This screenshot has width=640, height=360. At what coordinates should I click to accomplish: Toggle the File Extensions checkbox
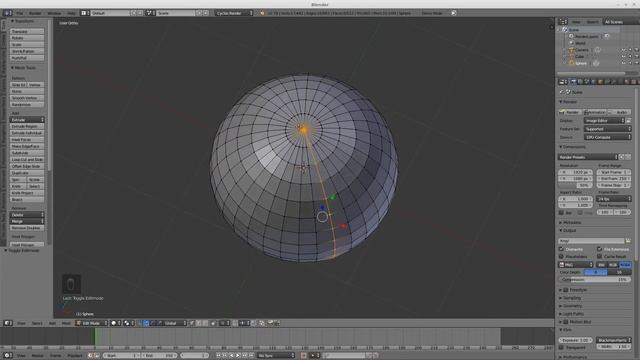600,249
